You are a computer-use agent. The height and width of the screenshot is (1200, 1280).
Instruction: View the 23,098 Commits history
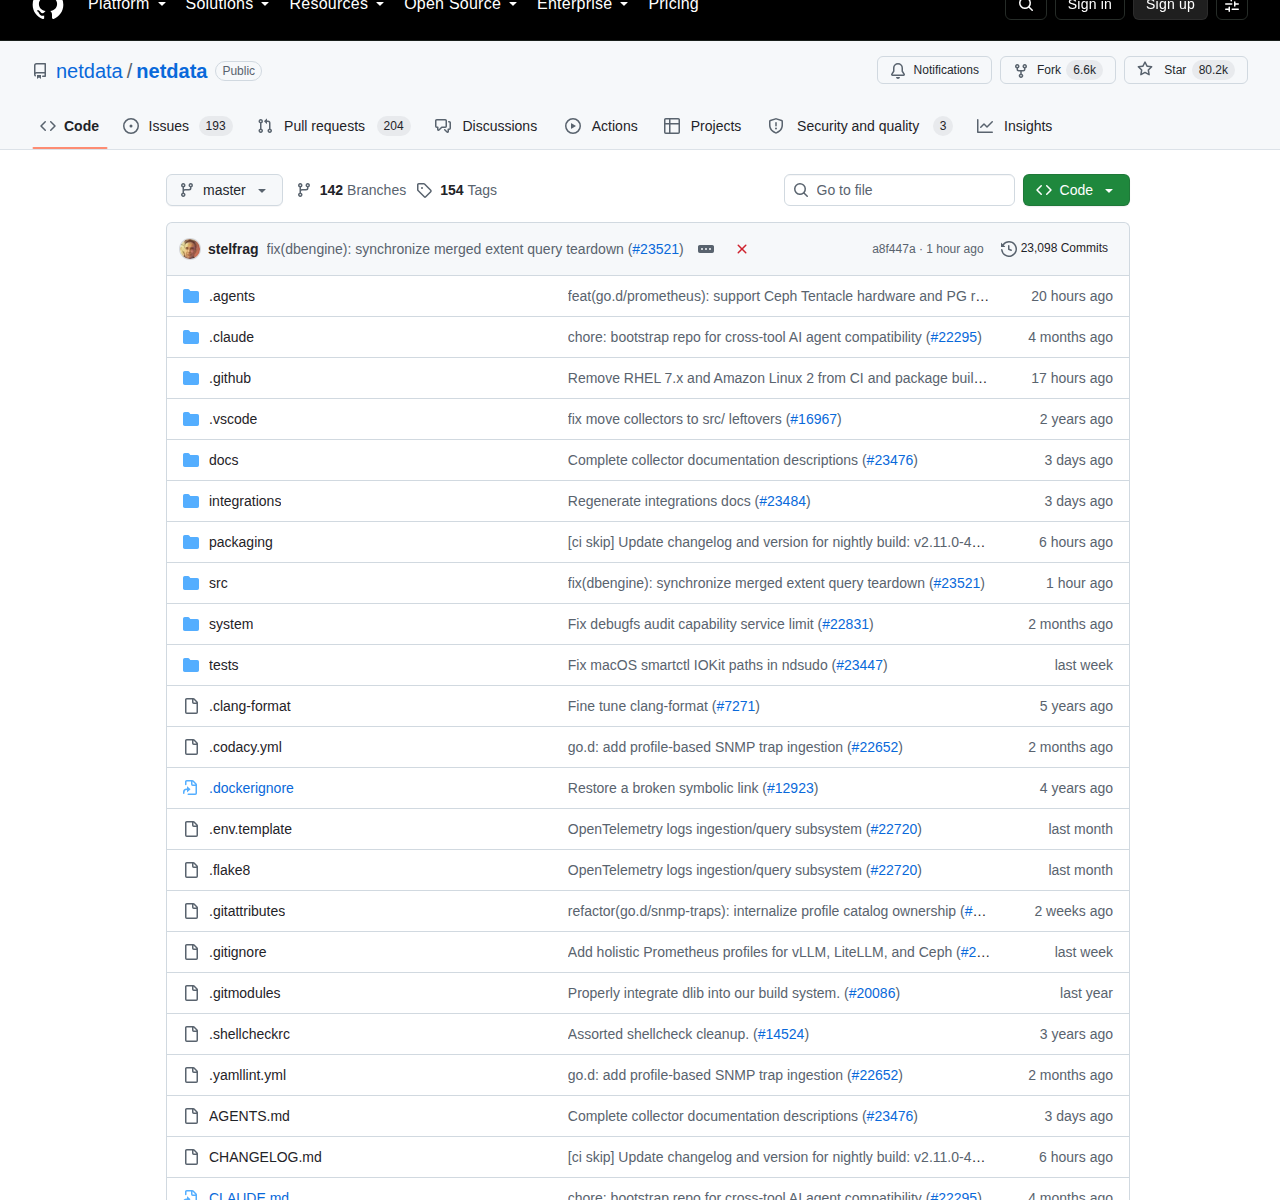(x=1054, y=248)
